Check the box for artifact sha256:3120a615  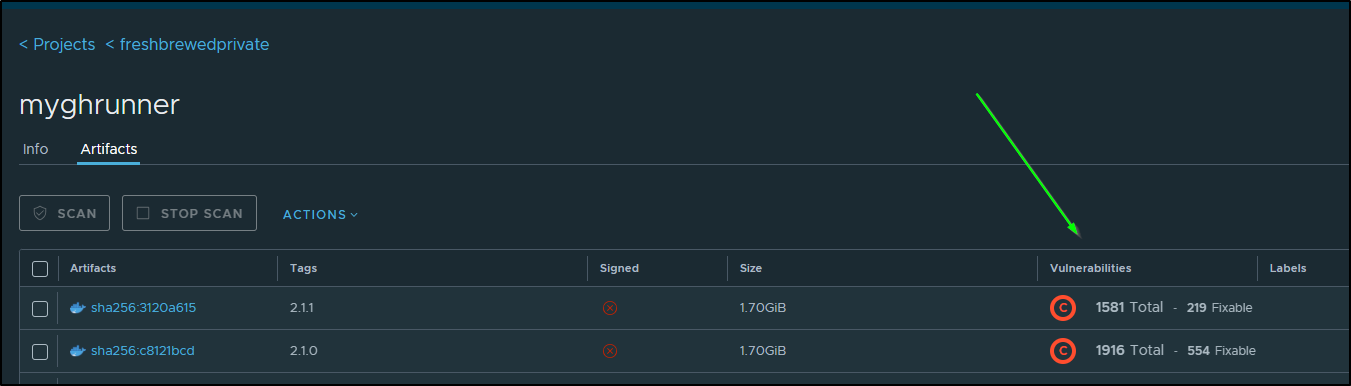click(x=40, y=308)
